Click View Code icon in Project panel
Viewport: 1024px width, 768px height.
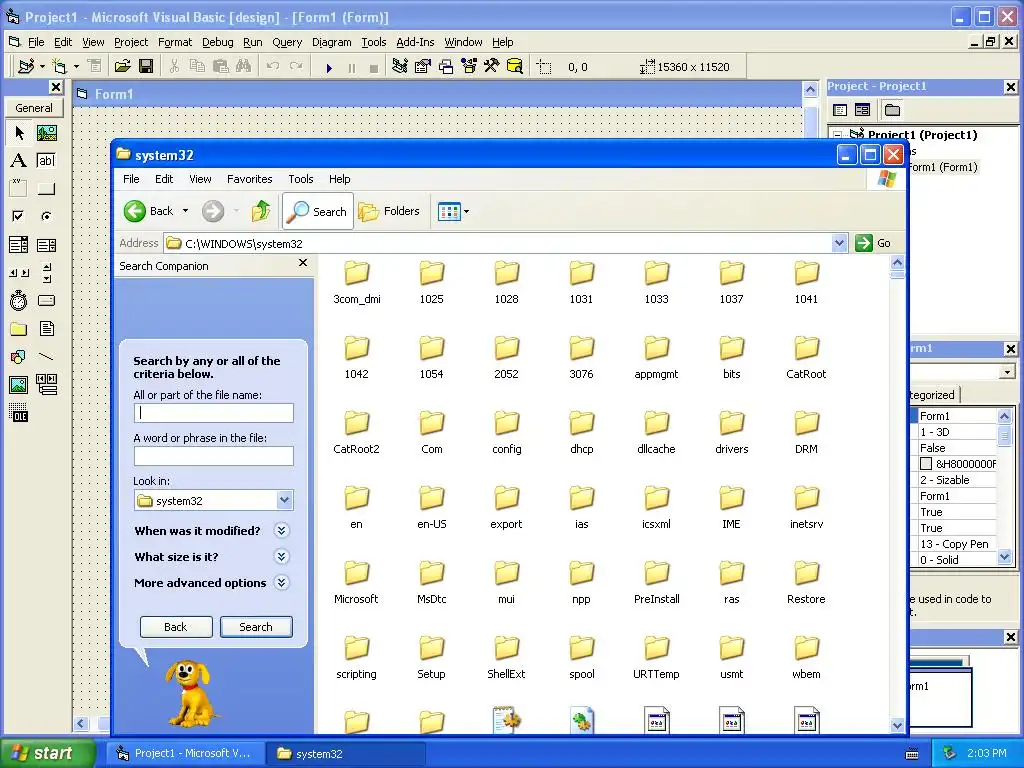(x=840, y=110)
